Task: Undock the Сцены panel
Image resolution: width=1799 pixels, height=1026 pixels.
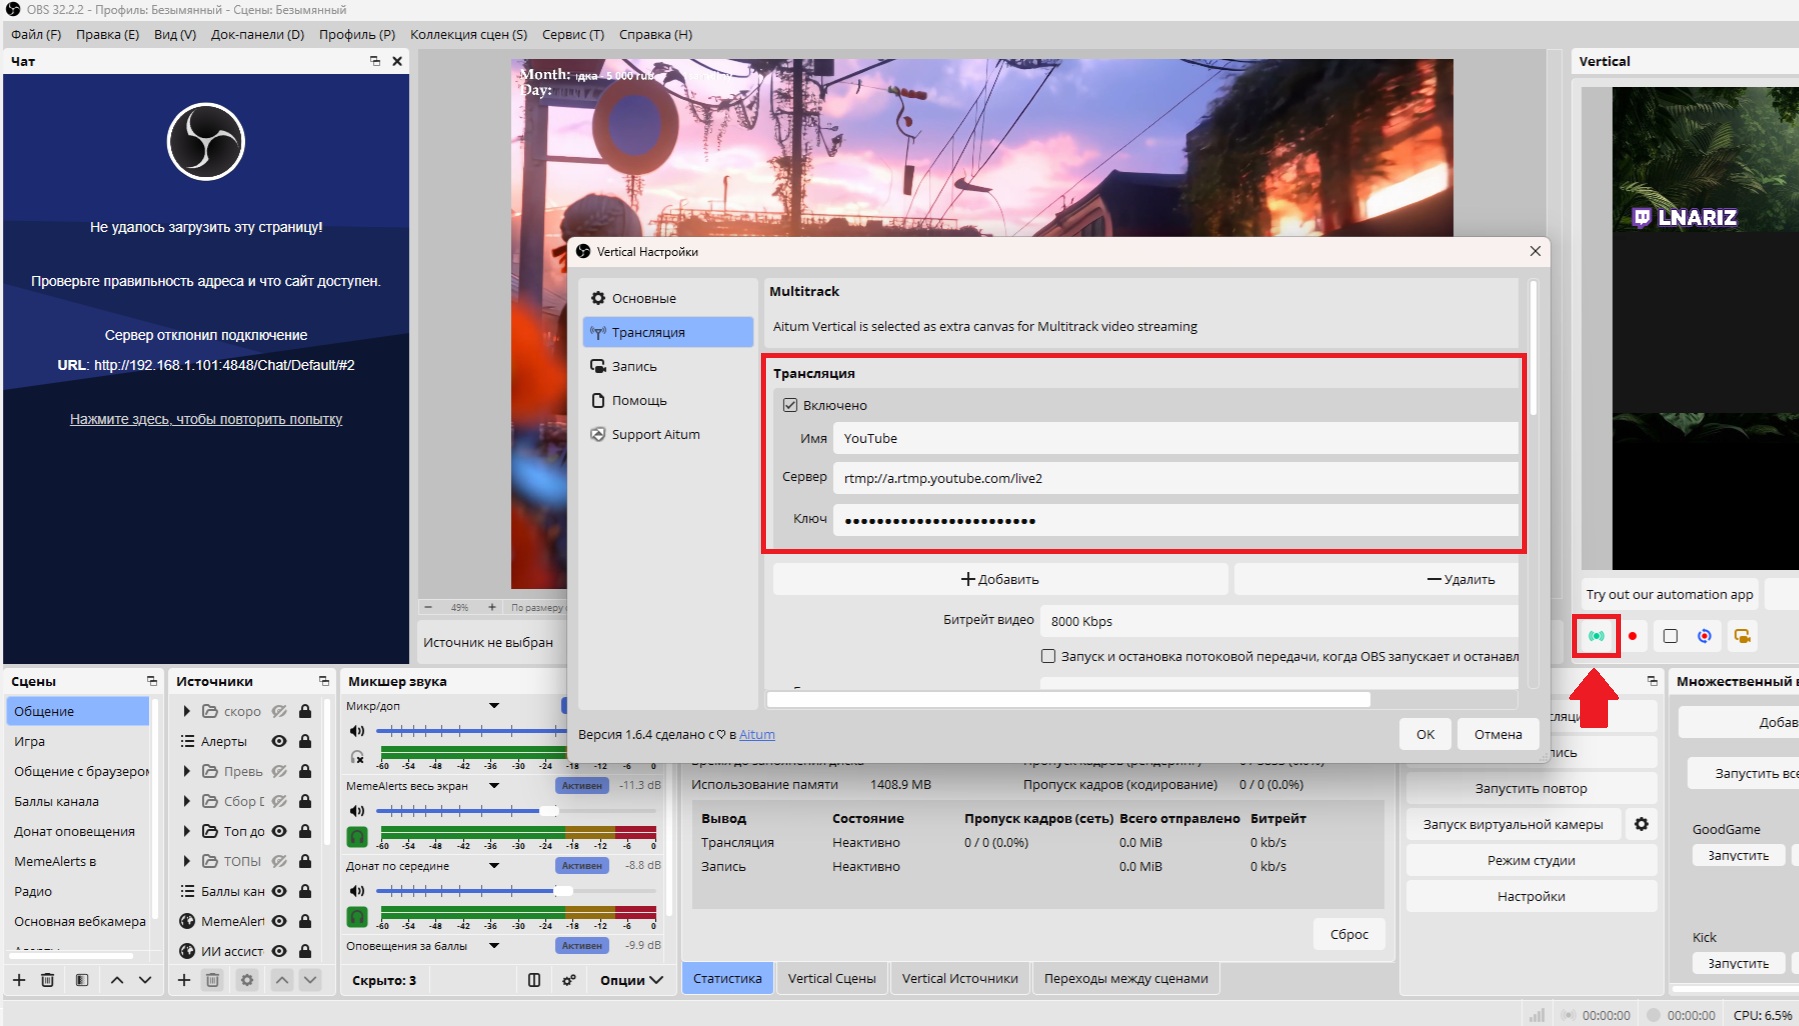Action: pyautogui.click(x=152, y=681)
